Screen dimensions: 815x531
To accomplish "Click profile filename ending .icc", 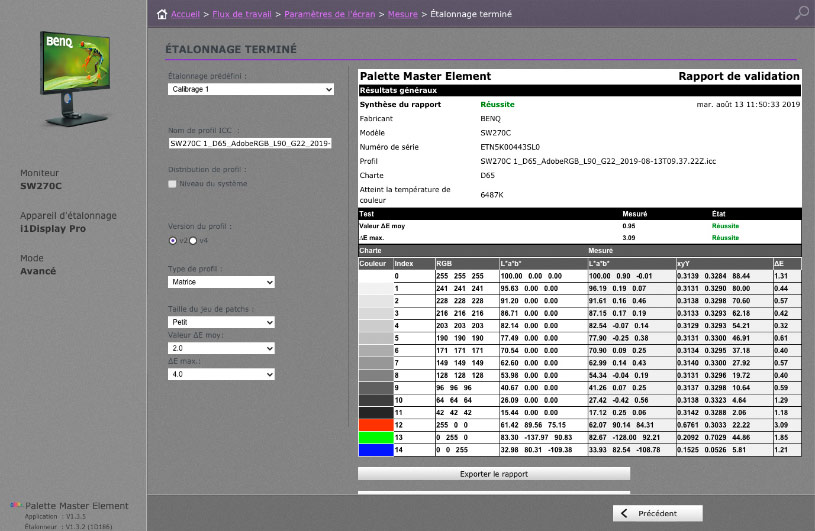I will coord(598,161).
